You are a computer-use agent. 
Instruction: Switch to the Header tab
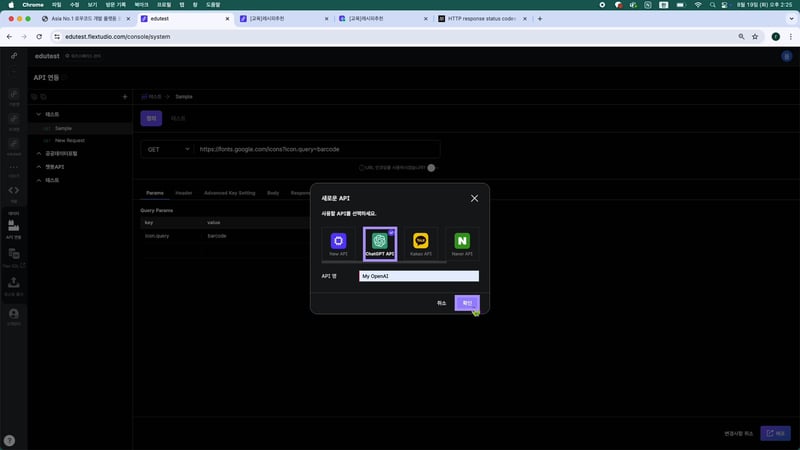[184, 192]
